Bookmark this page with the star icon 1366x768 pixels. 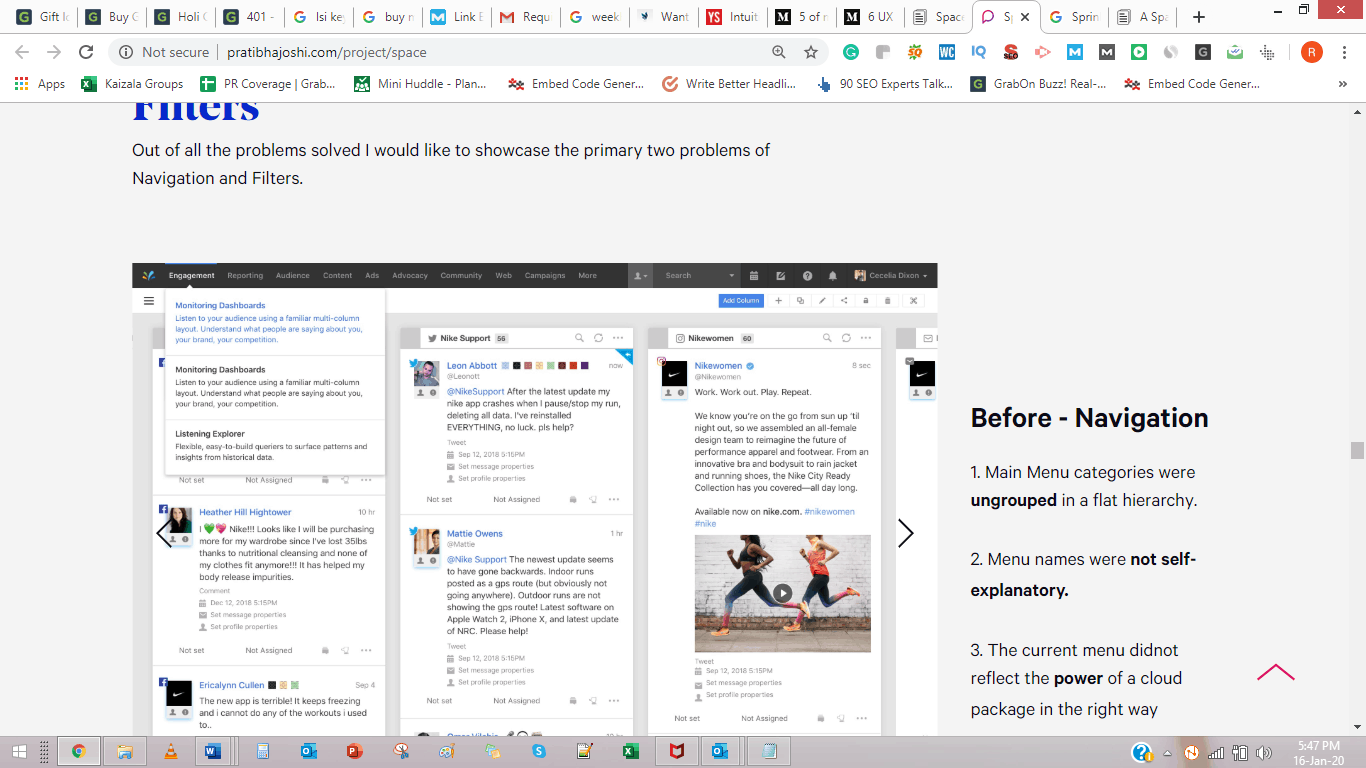point(811,52)
